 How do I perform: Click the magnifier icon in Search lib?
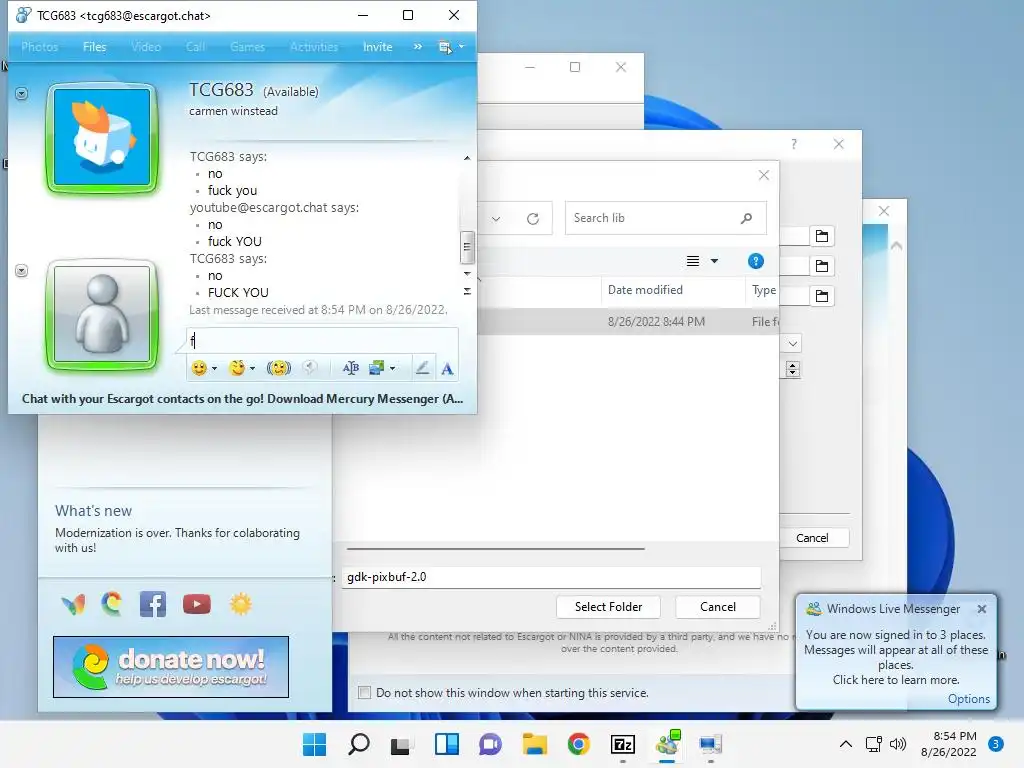(746, 218)
